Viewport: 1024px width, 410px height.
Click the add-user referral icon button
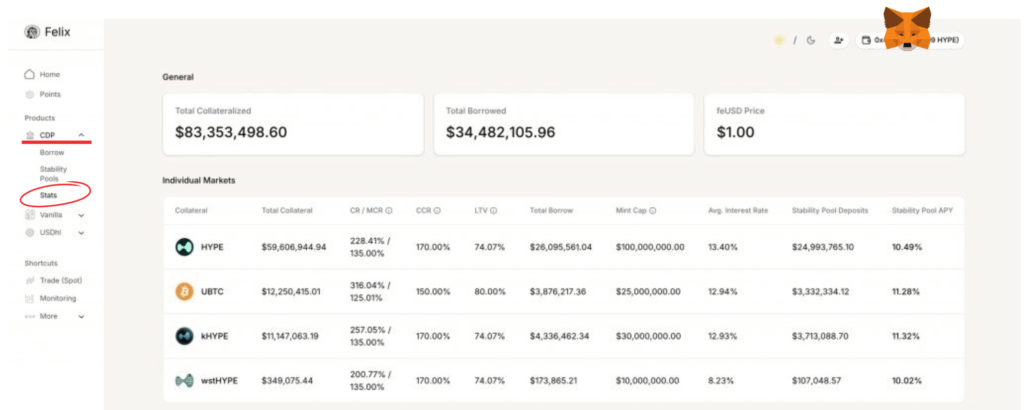(838, 40)
